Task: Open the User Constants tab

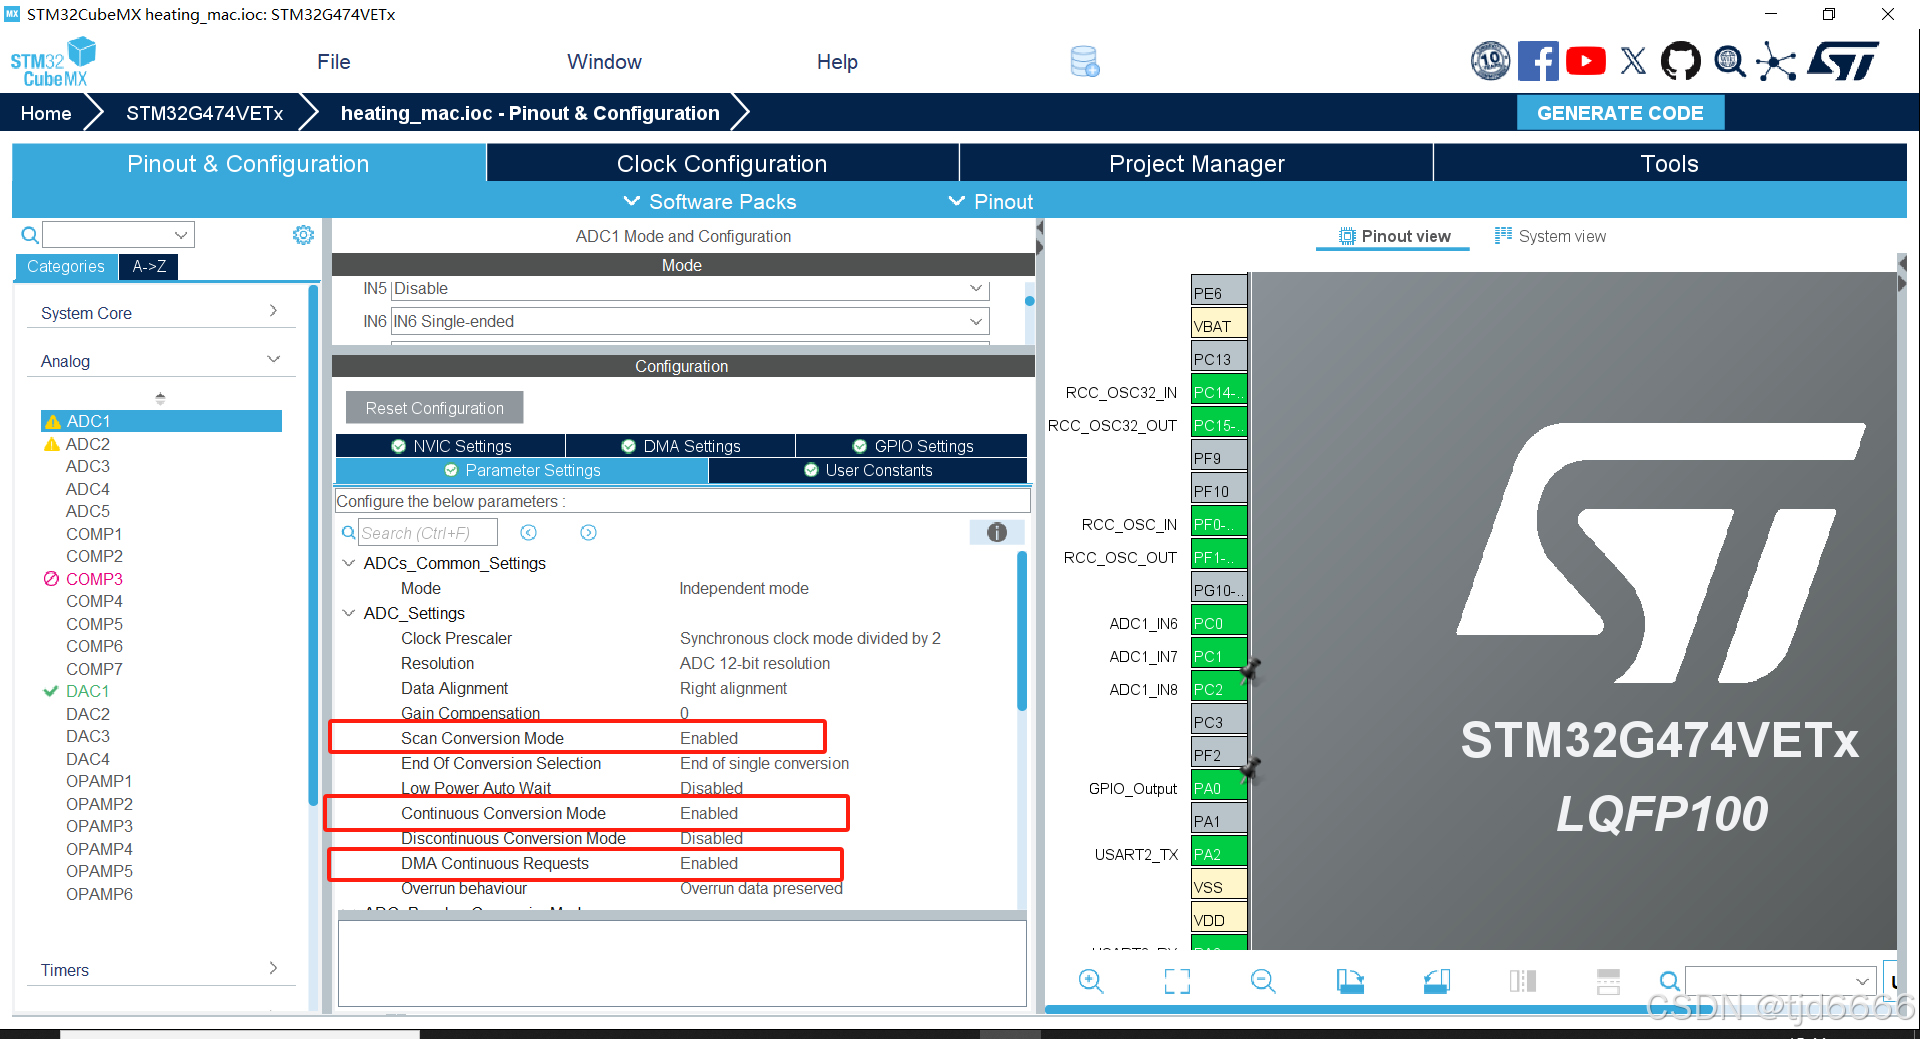Action: point(868,471)
